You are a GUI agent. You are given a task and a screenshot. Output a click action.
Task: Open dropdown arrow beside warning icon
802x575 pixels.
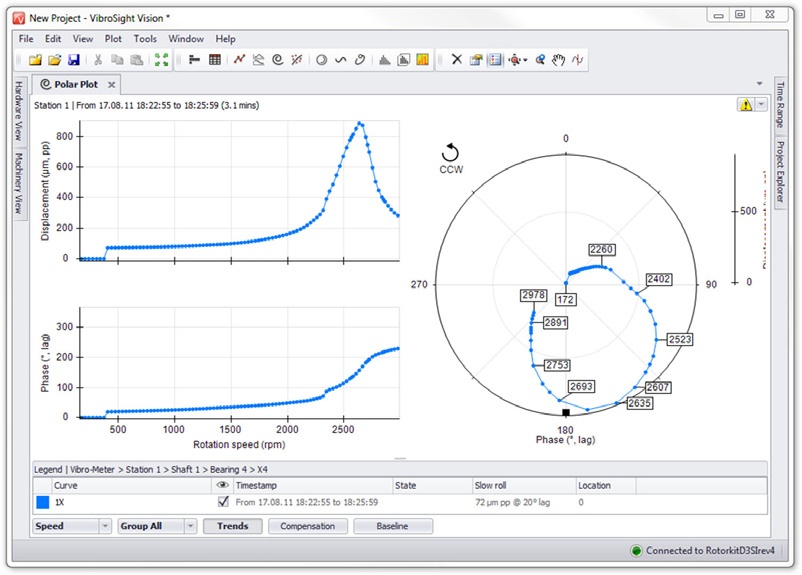(x=760, y=104)
